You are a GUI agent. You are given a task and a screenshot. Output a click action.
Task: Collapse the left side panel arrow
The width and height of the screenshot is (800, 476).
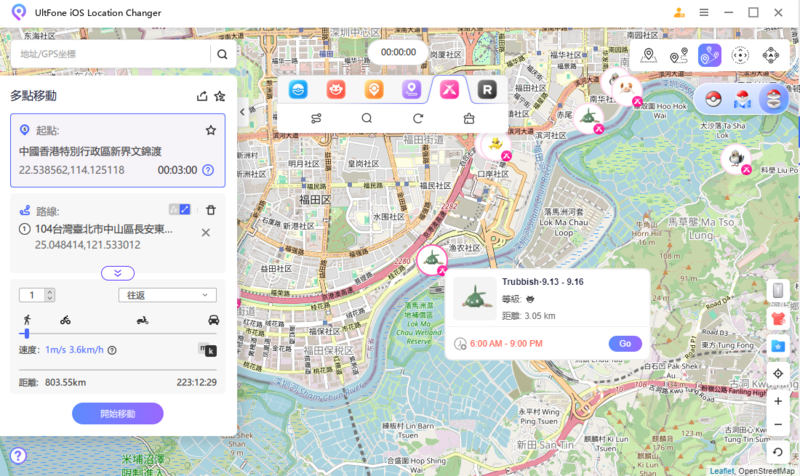[242, 112]
